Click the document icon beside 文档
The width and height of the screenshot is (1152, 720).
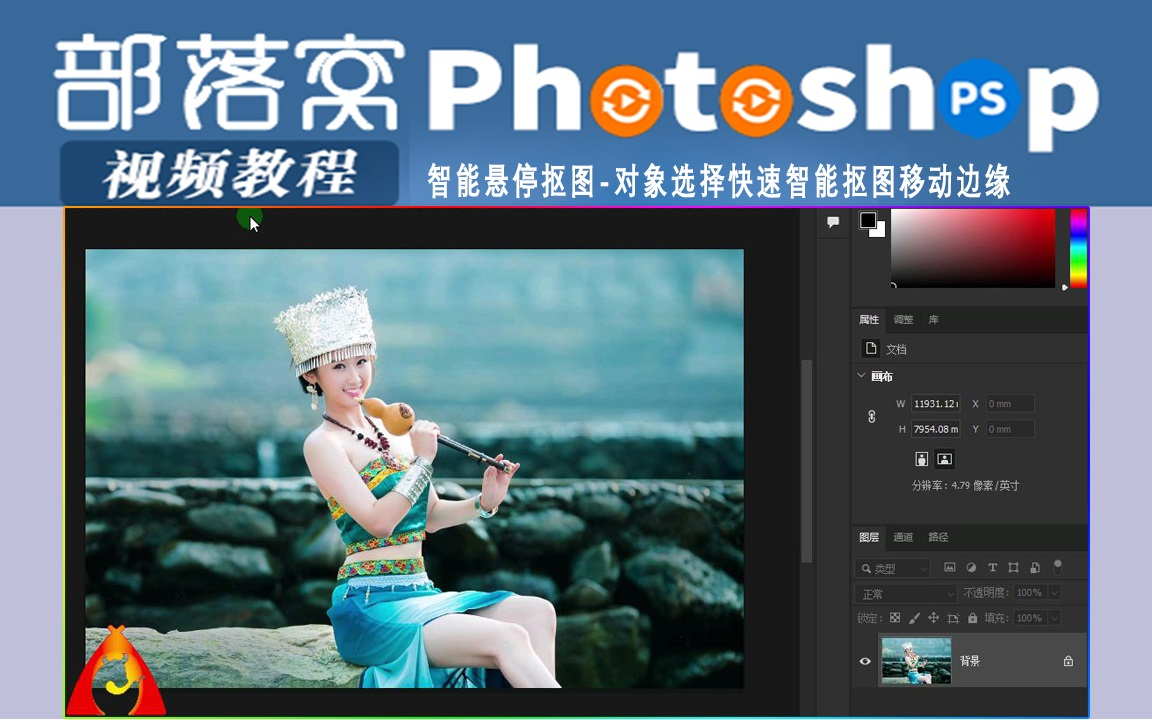[871, 348]
